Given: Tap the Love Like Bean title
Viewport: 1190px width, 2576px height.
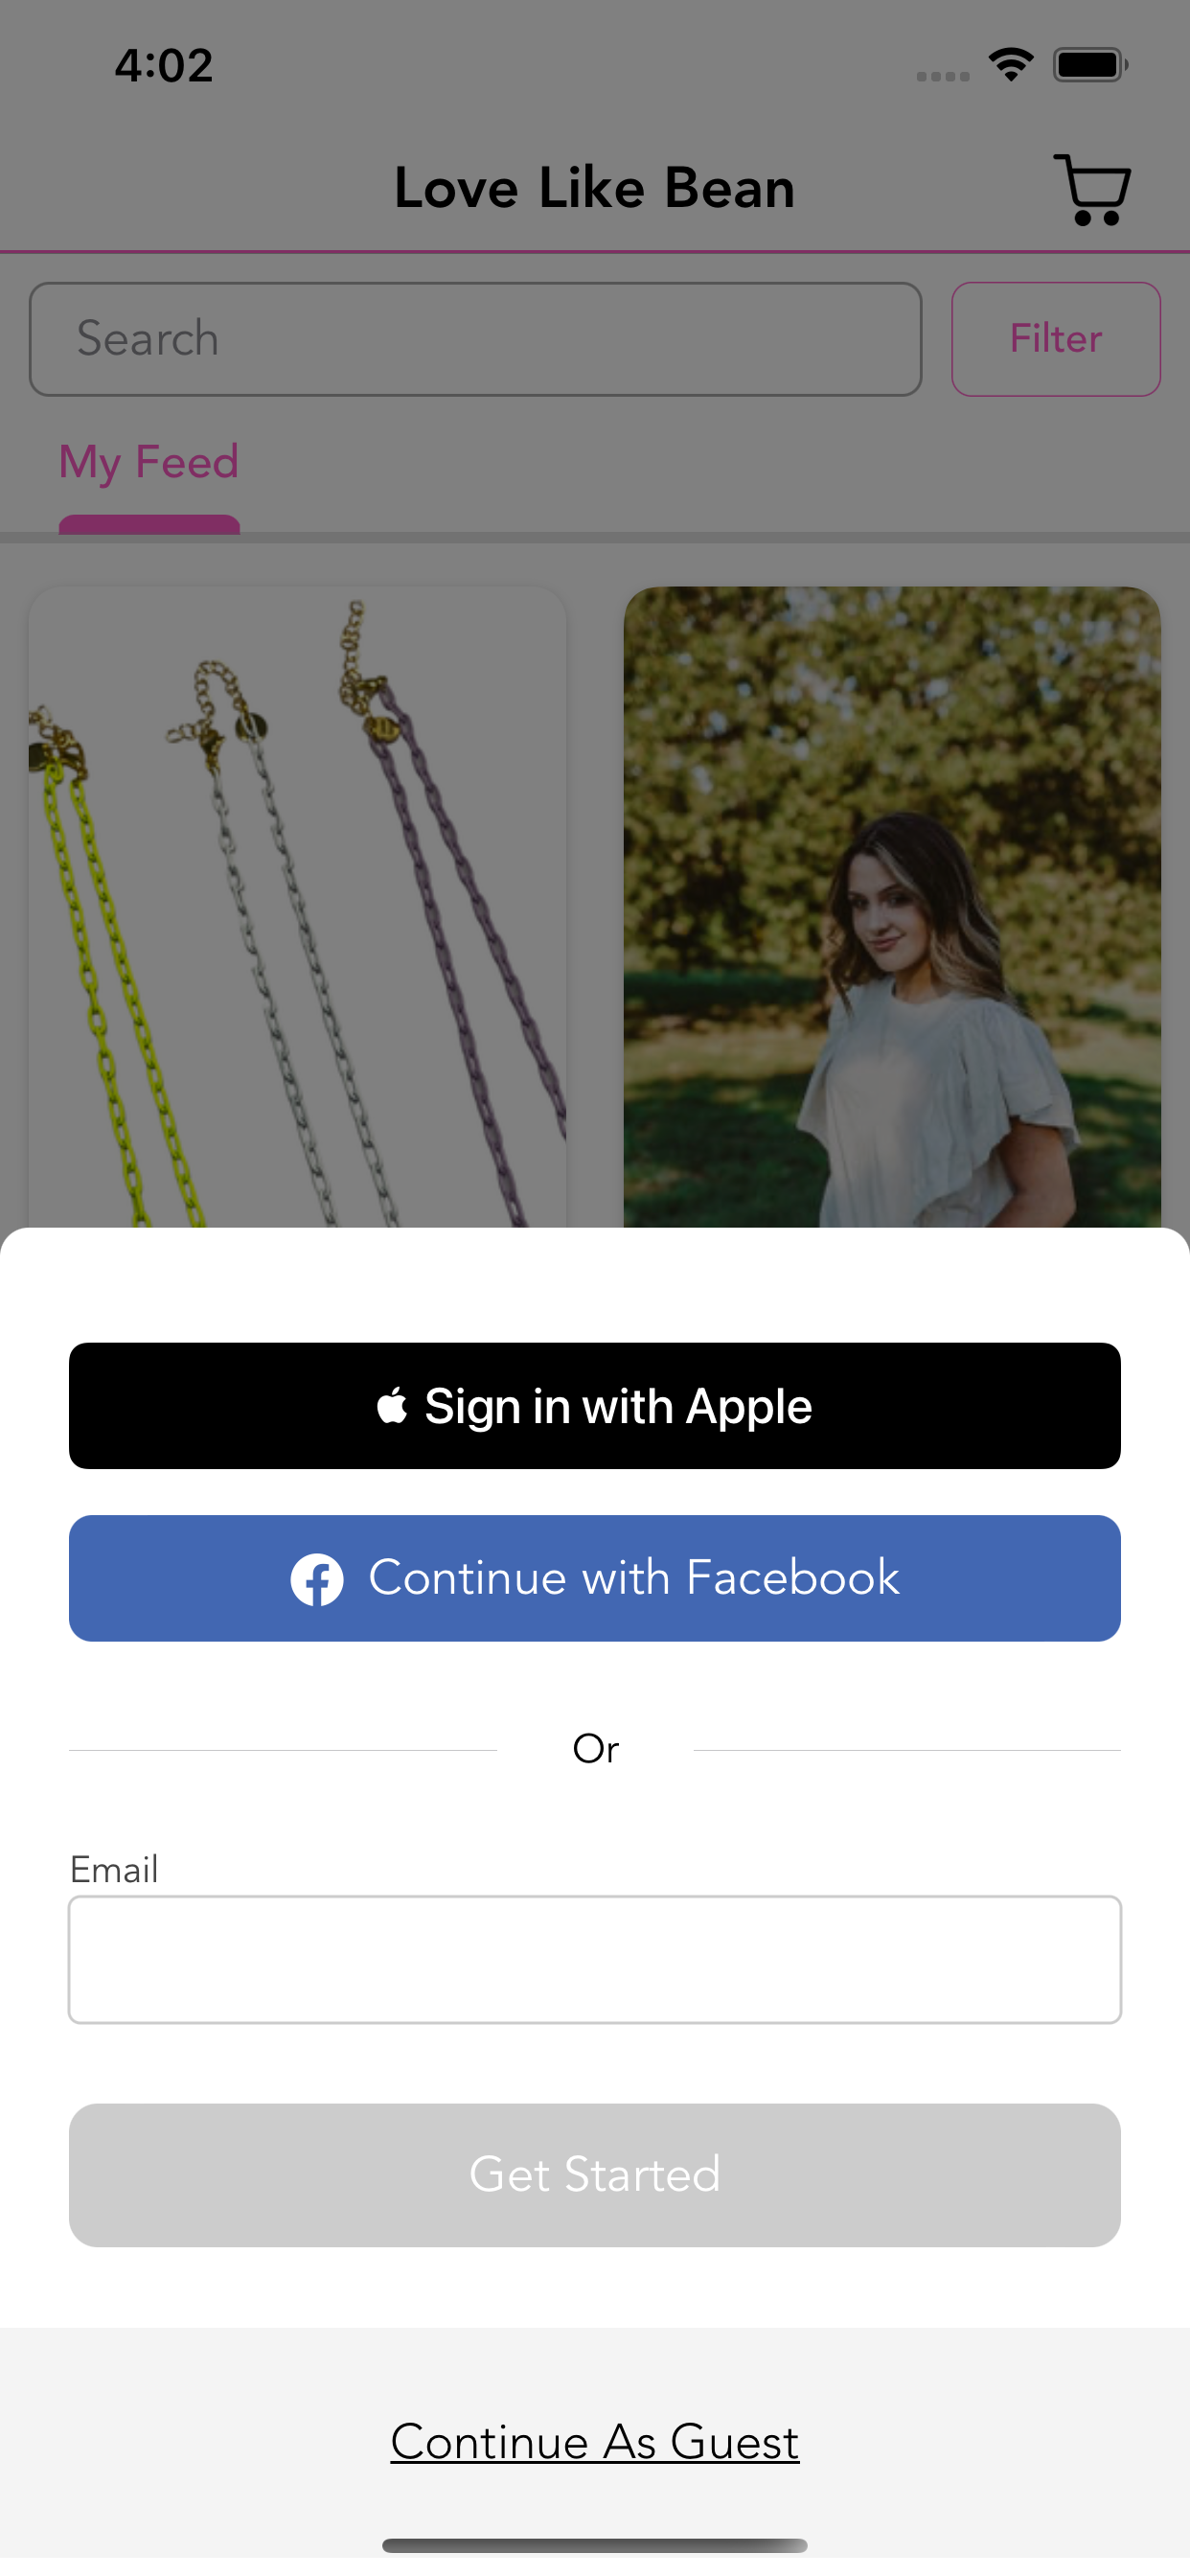Looking at the screenshot, I should tap(595, 189).
